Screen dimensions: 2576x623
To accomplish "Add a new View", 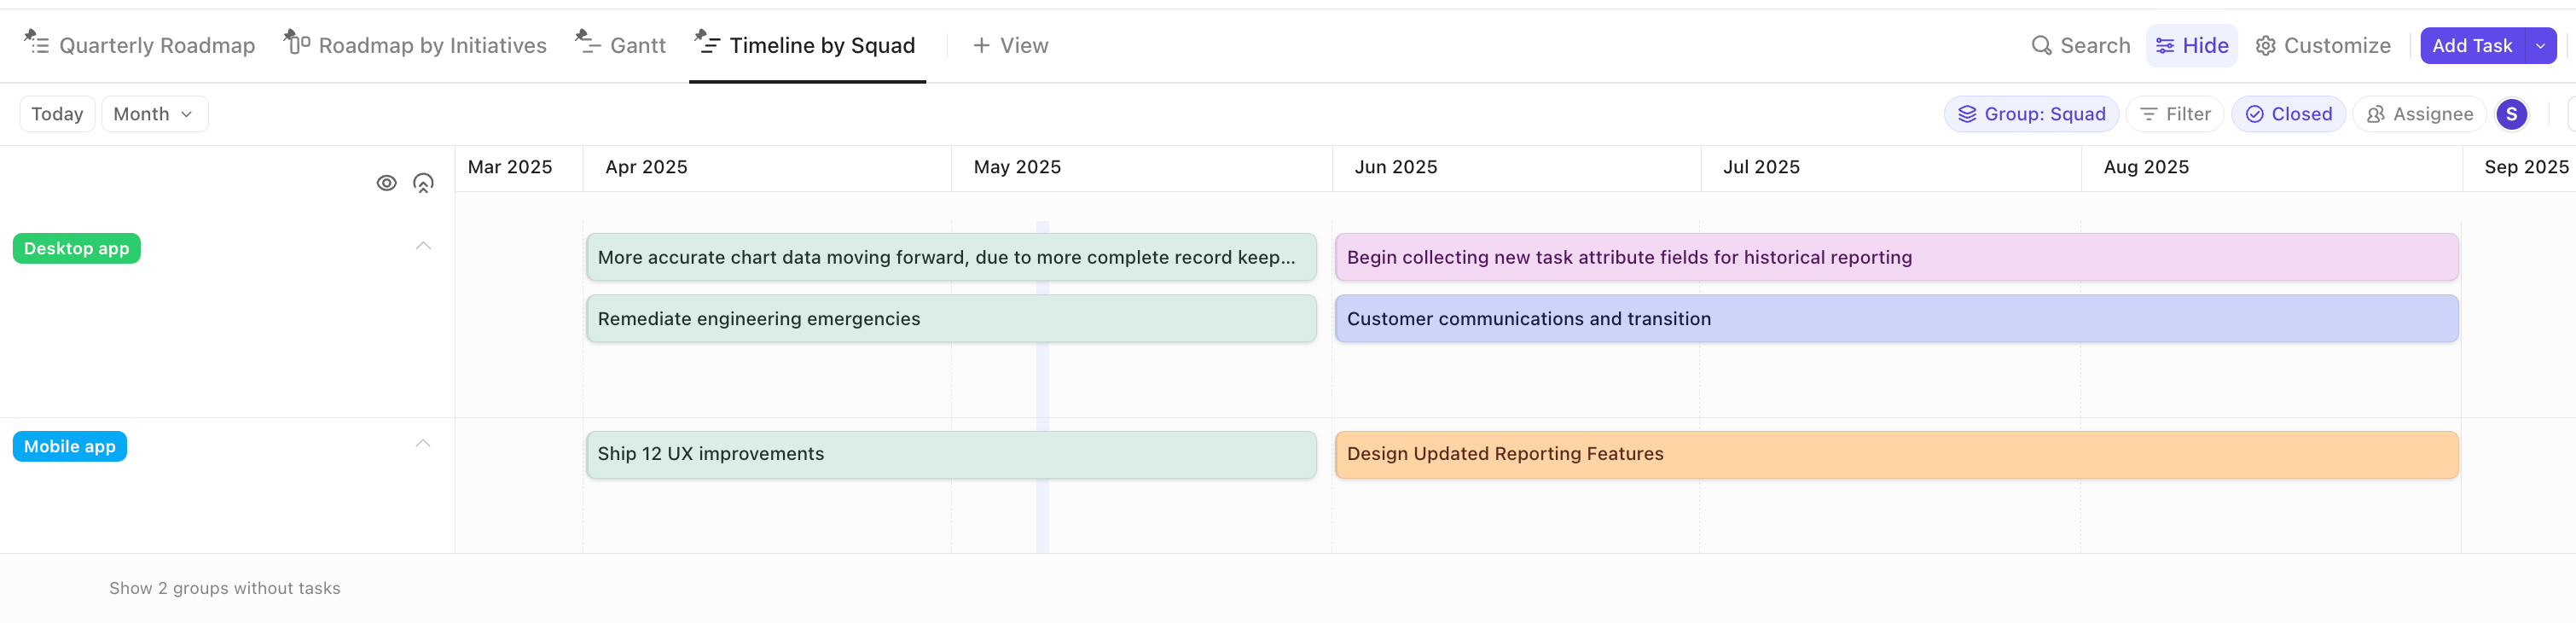I will tap(1010, 46).
